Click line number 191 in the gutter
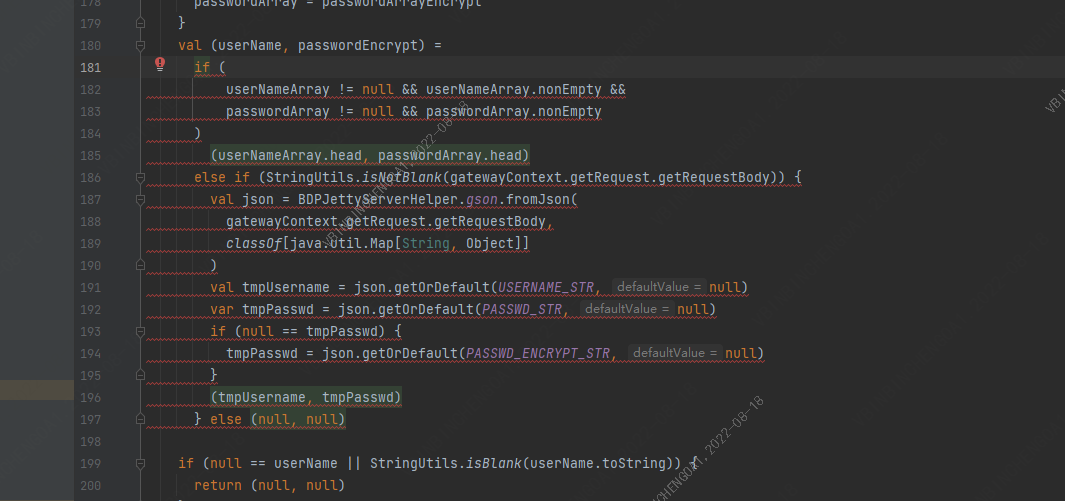The image size is (1065, 501). pos(90,287)
